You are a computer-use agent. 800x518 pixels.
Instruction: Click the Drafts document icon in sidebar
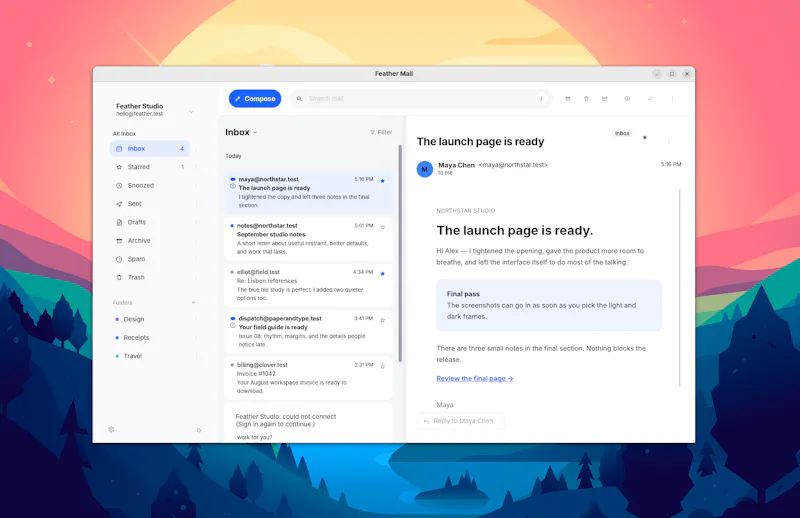pos(119,222)
